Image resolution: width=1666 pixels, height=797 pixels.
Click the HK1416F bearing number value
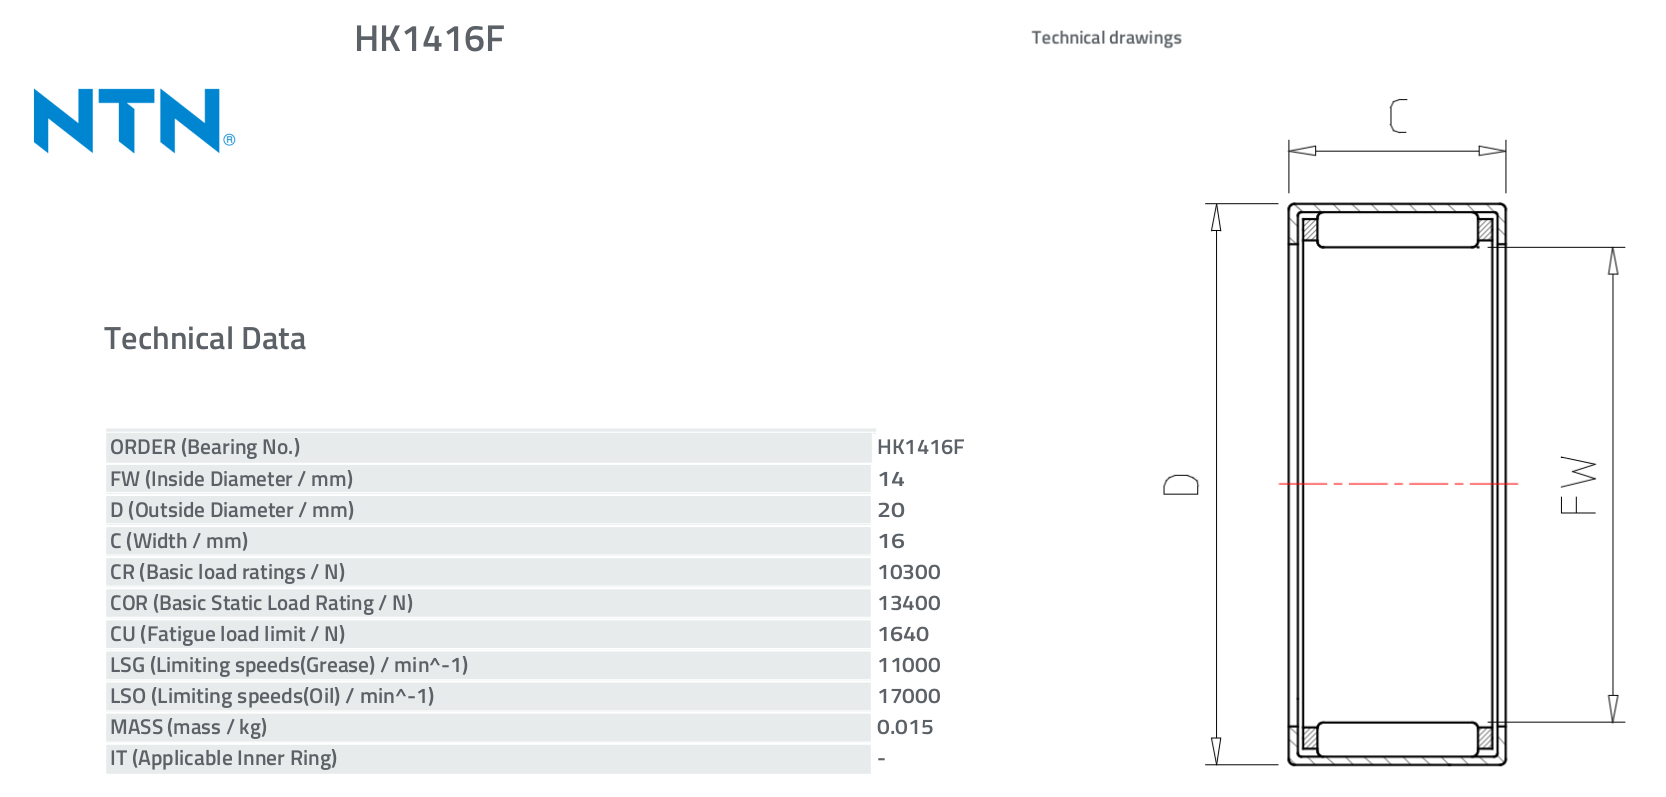coord(920,447)
